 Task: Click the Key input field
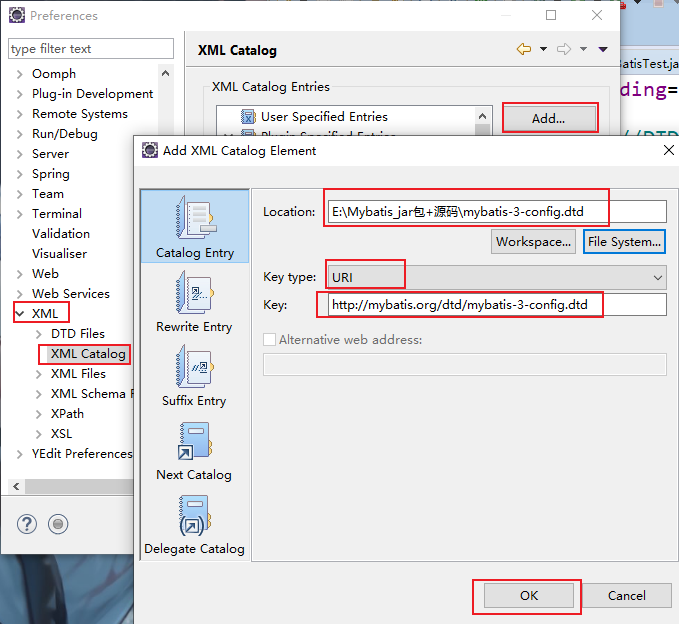click(x=496, y=305)
